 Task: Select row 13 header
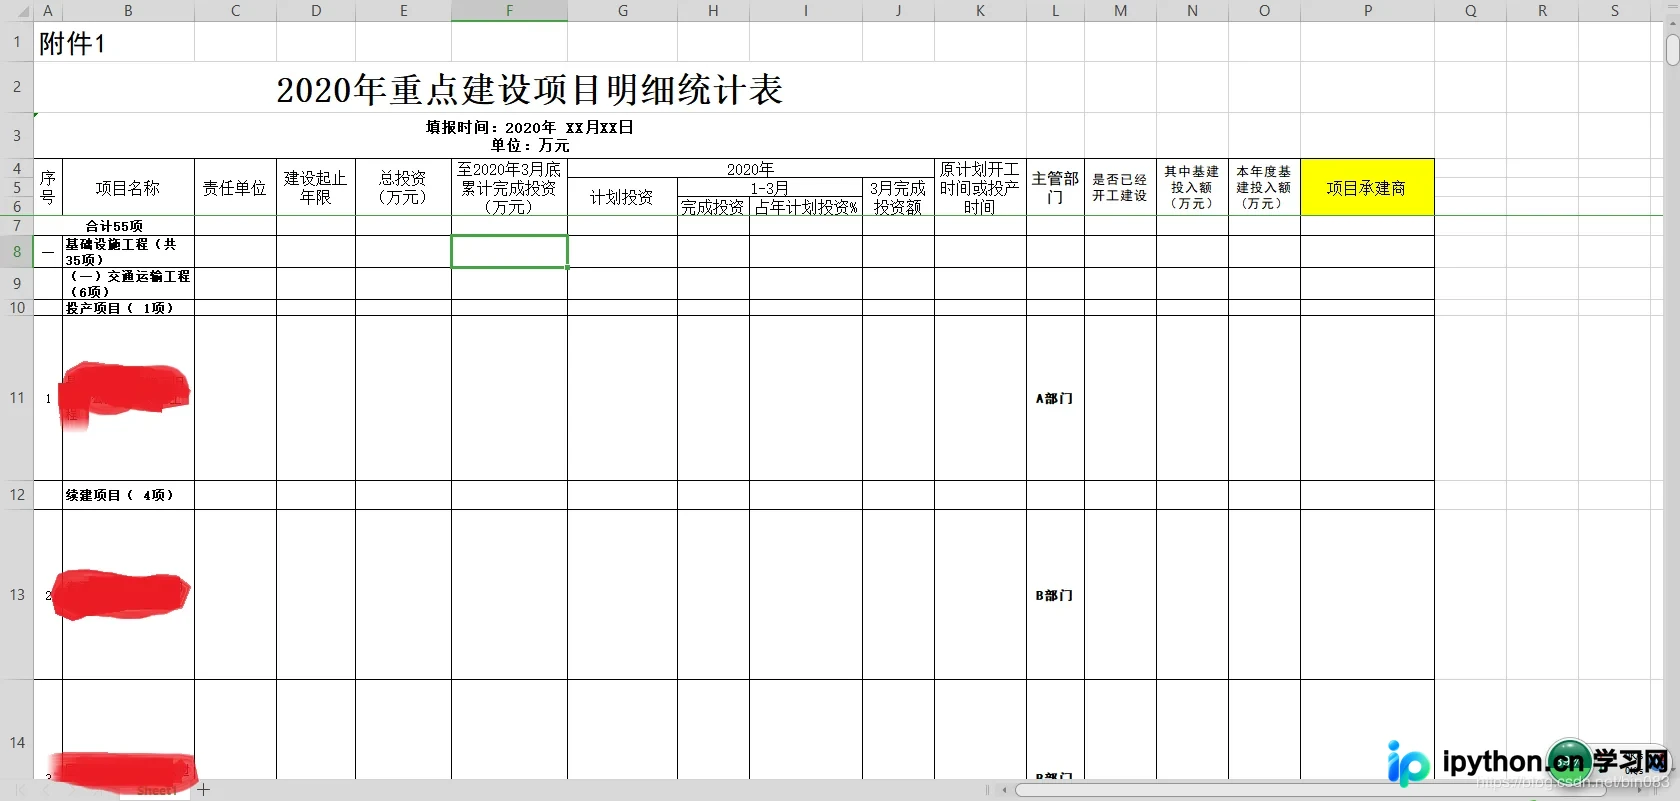click(17, 595)
